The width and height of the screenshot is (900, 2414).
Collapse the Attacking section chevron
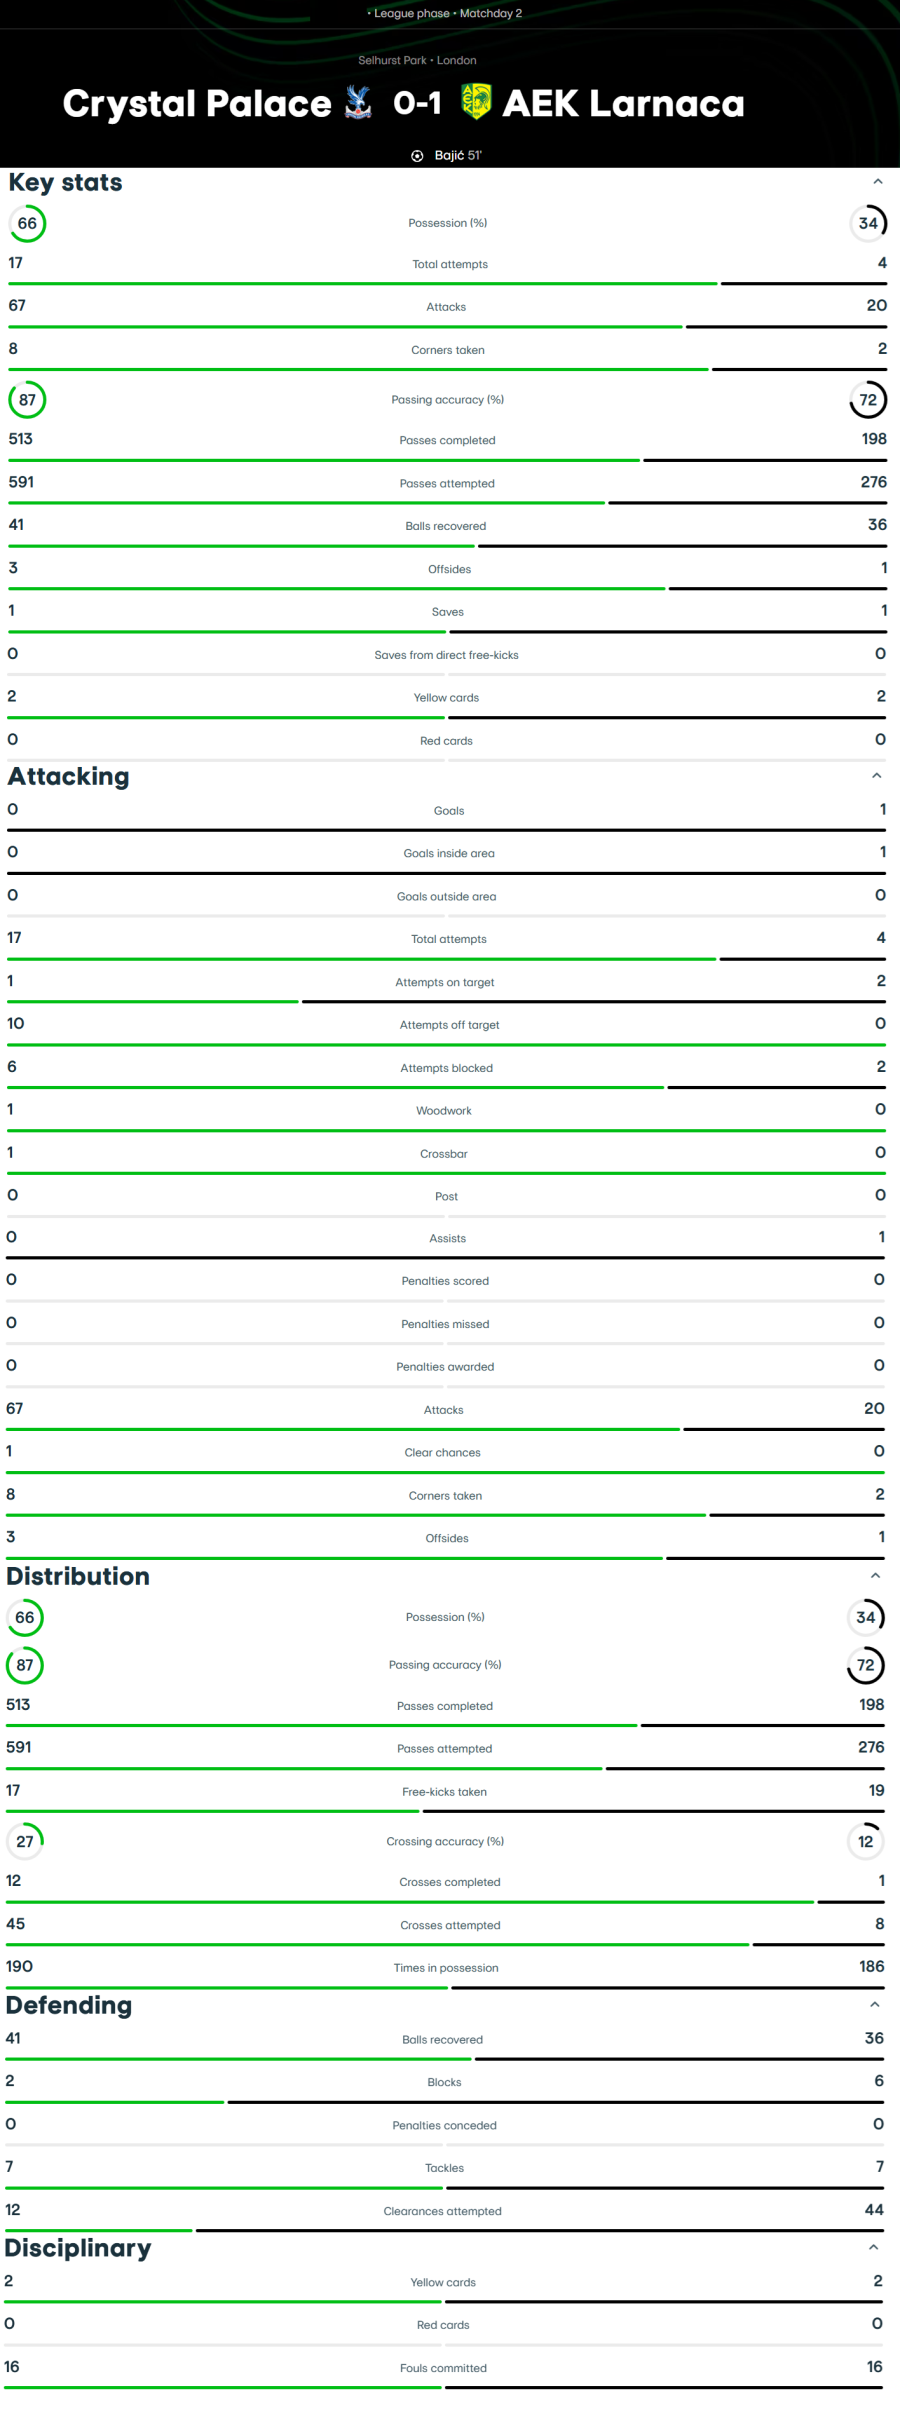pos(877,776)
